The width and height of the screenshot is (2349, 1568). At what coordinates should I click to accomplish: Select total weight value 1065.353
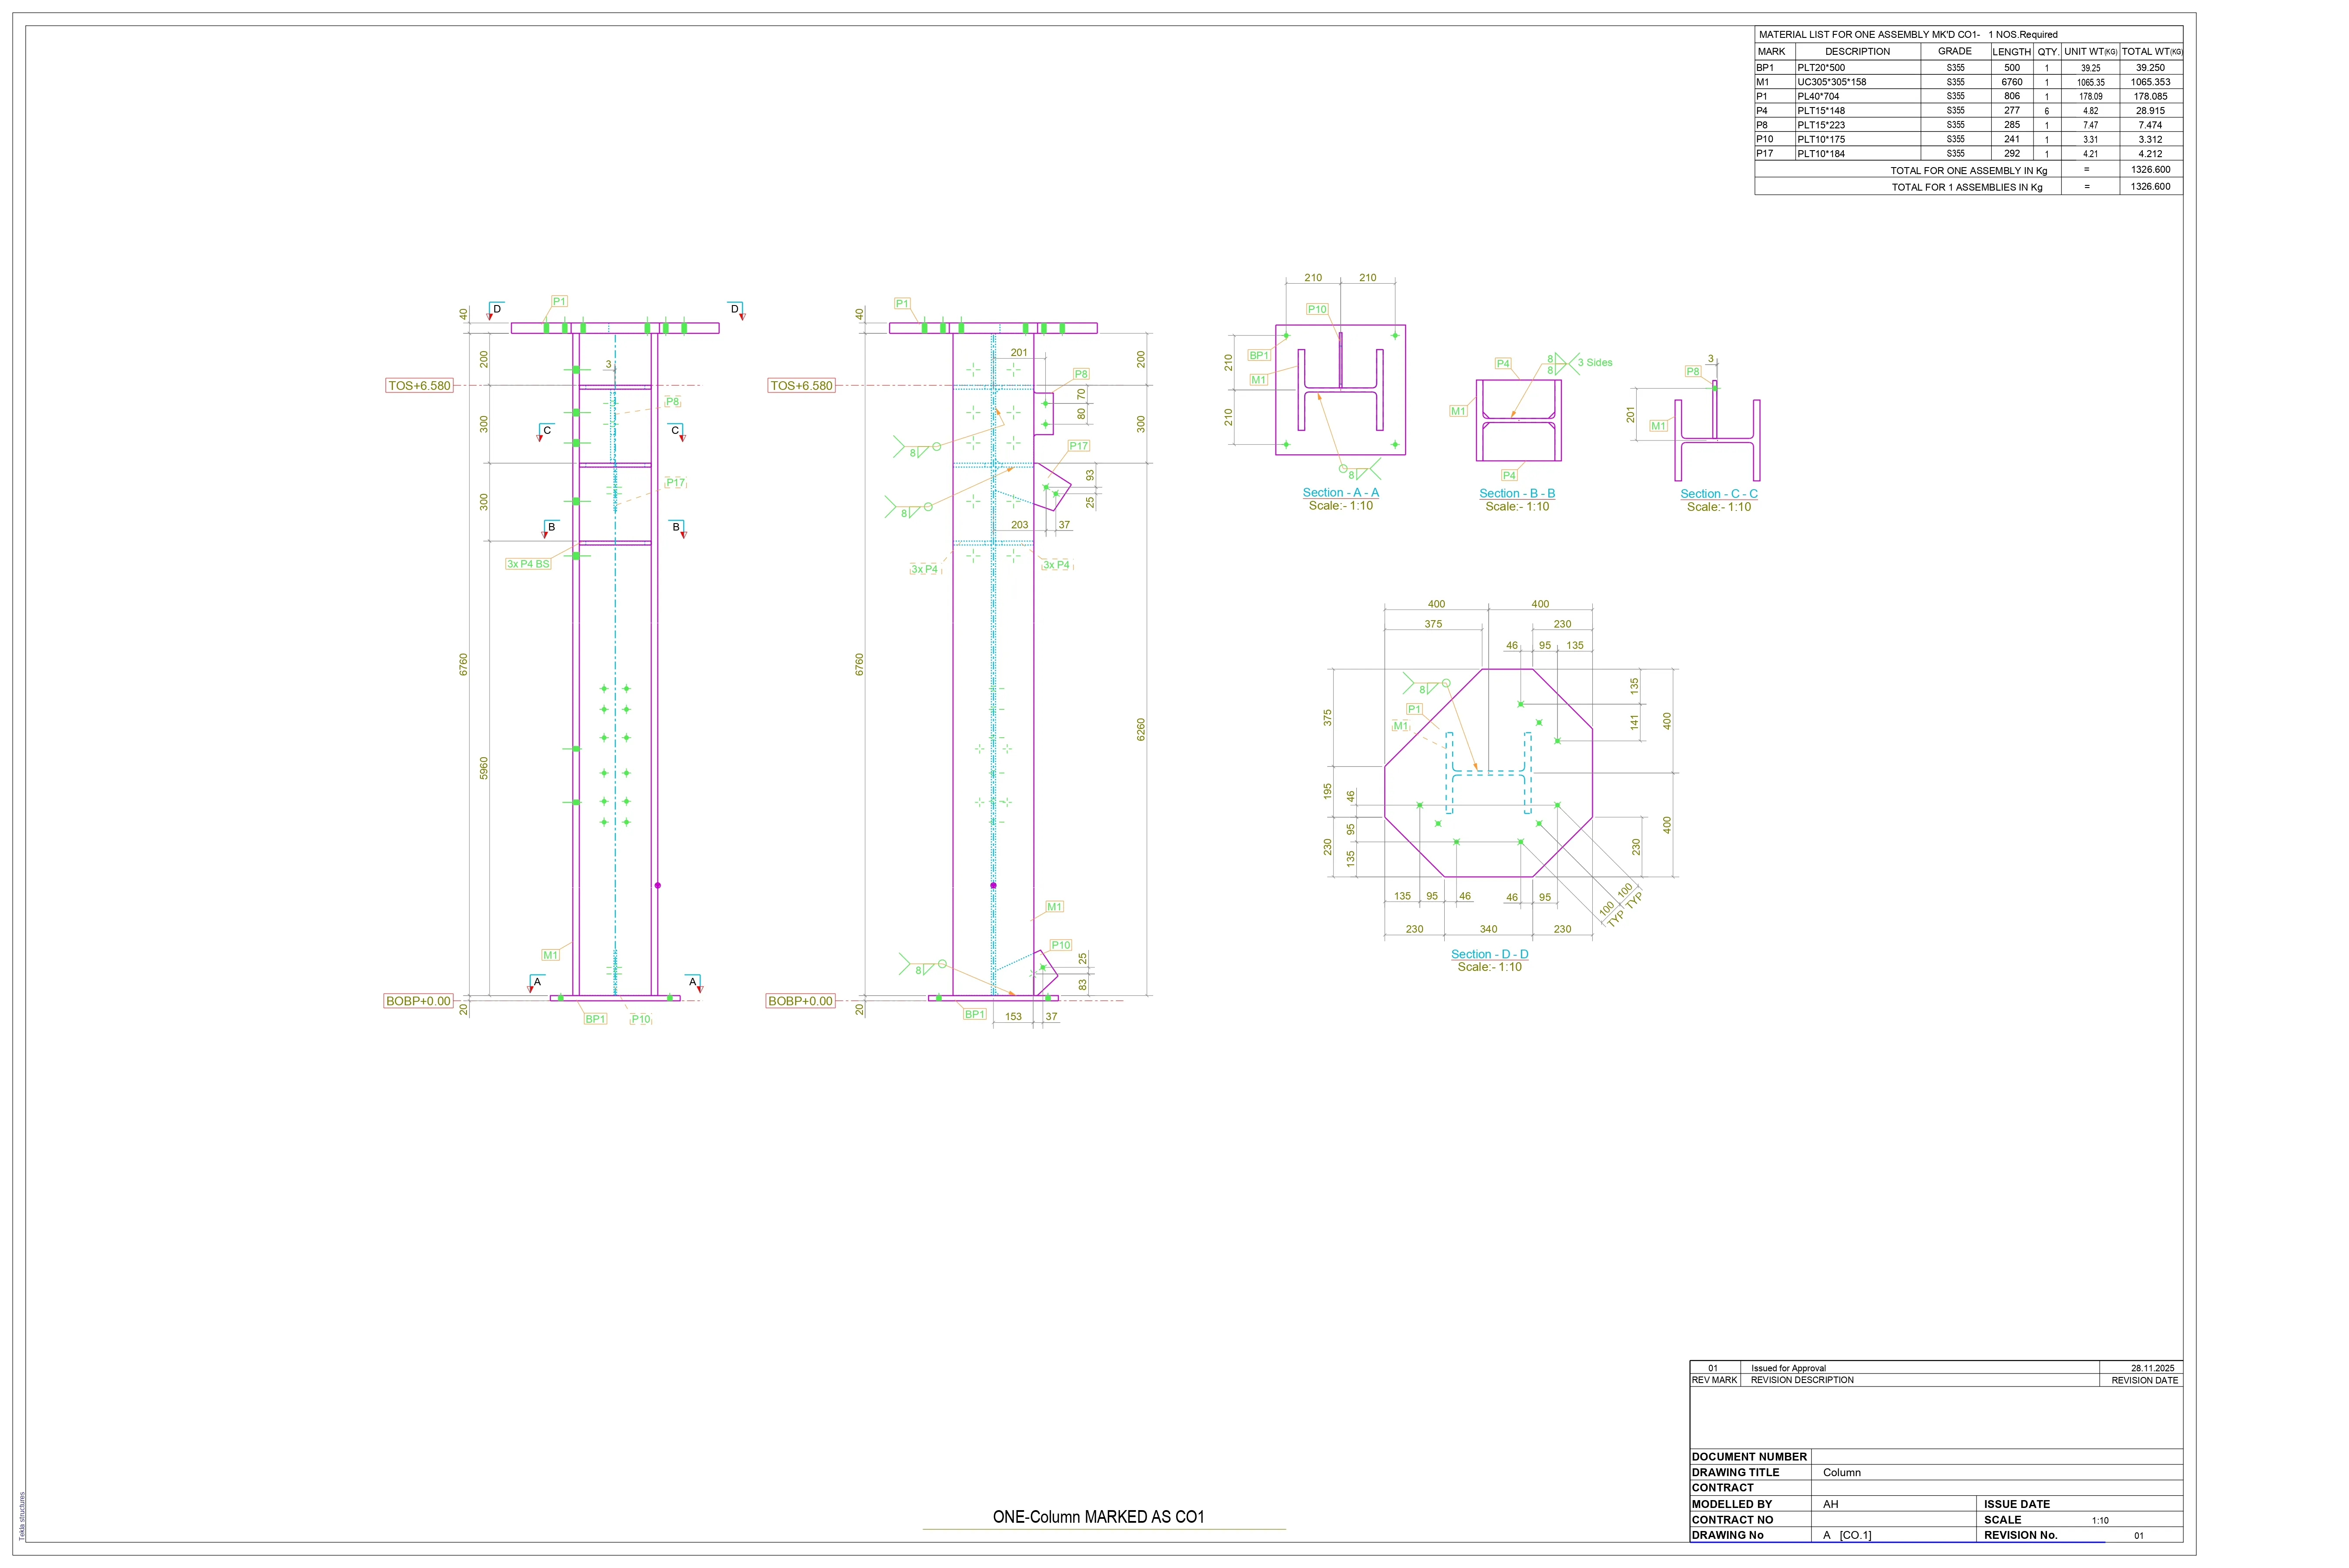pyautogui.click(x=2150, y=82)
